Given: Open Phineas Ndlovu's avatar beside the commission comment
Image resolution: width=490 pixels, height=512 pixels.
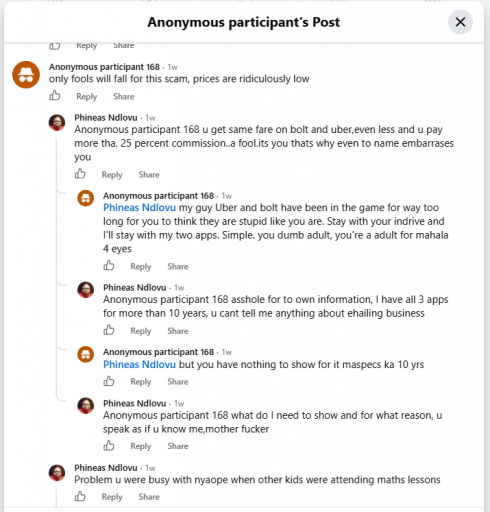Looking at the screenshot, I should coord(57,123).
